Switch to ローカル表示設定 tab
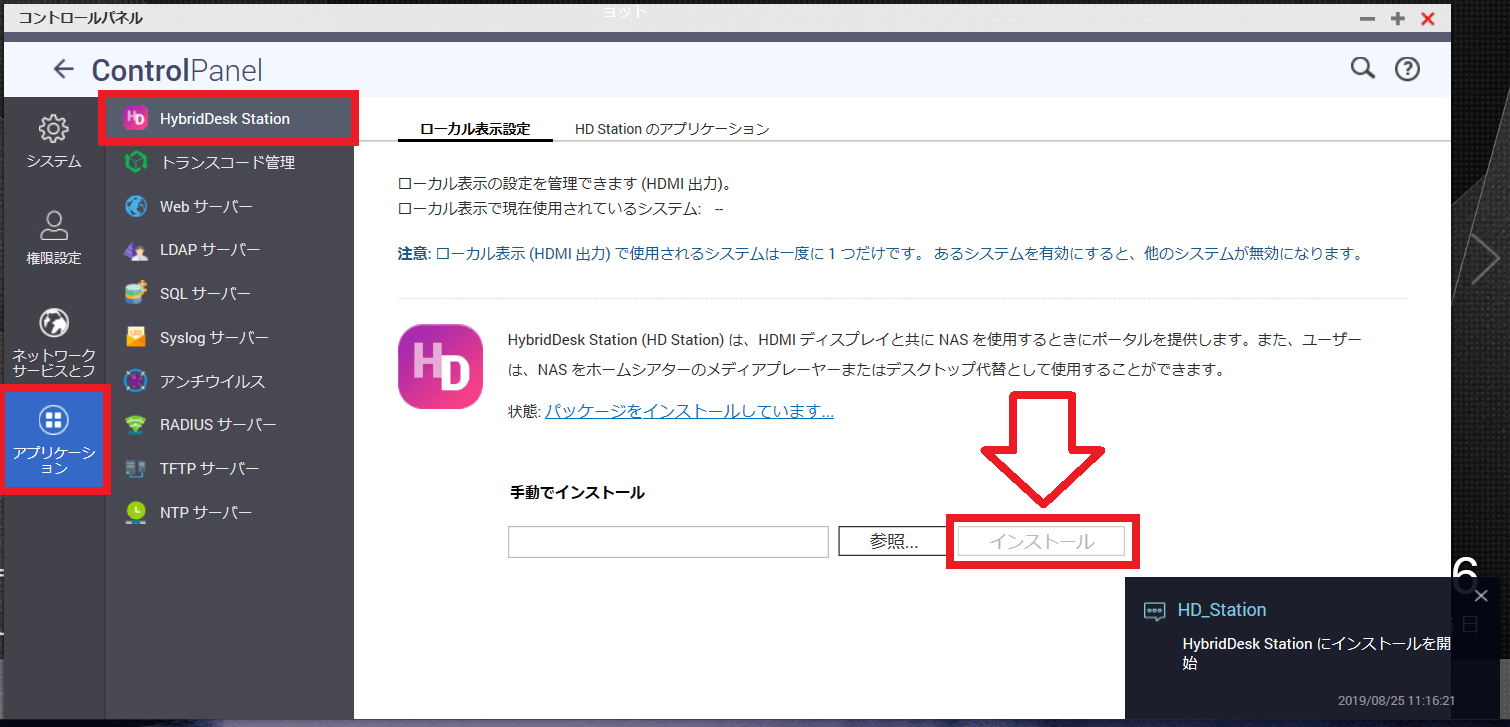This screenshot has width=1510, height=727. [475, 129]
